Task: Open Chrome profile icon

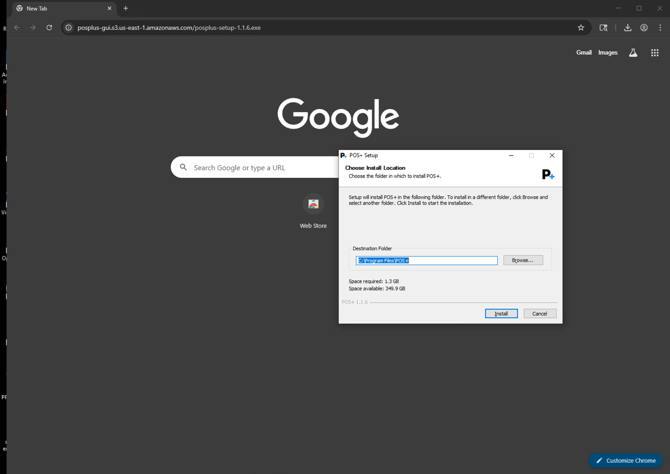Action: tap(644, 28)
